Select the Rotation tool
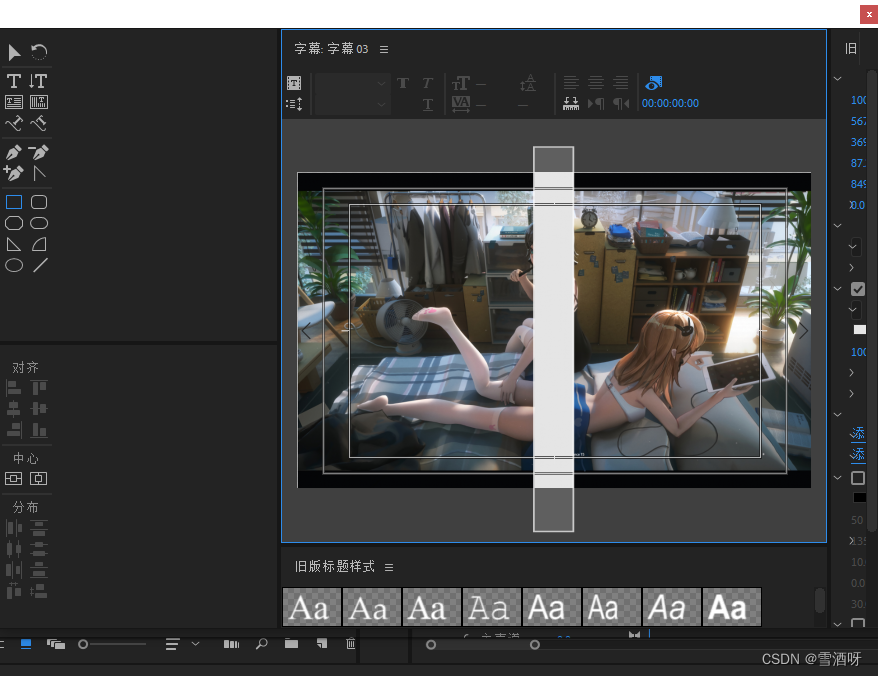 coord(39,53)
